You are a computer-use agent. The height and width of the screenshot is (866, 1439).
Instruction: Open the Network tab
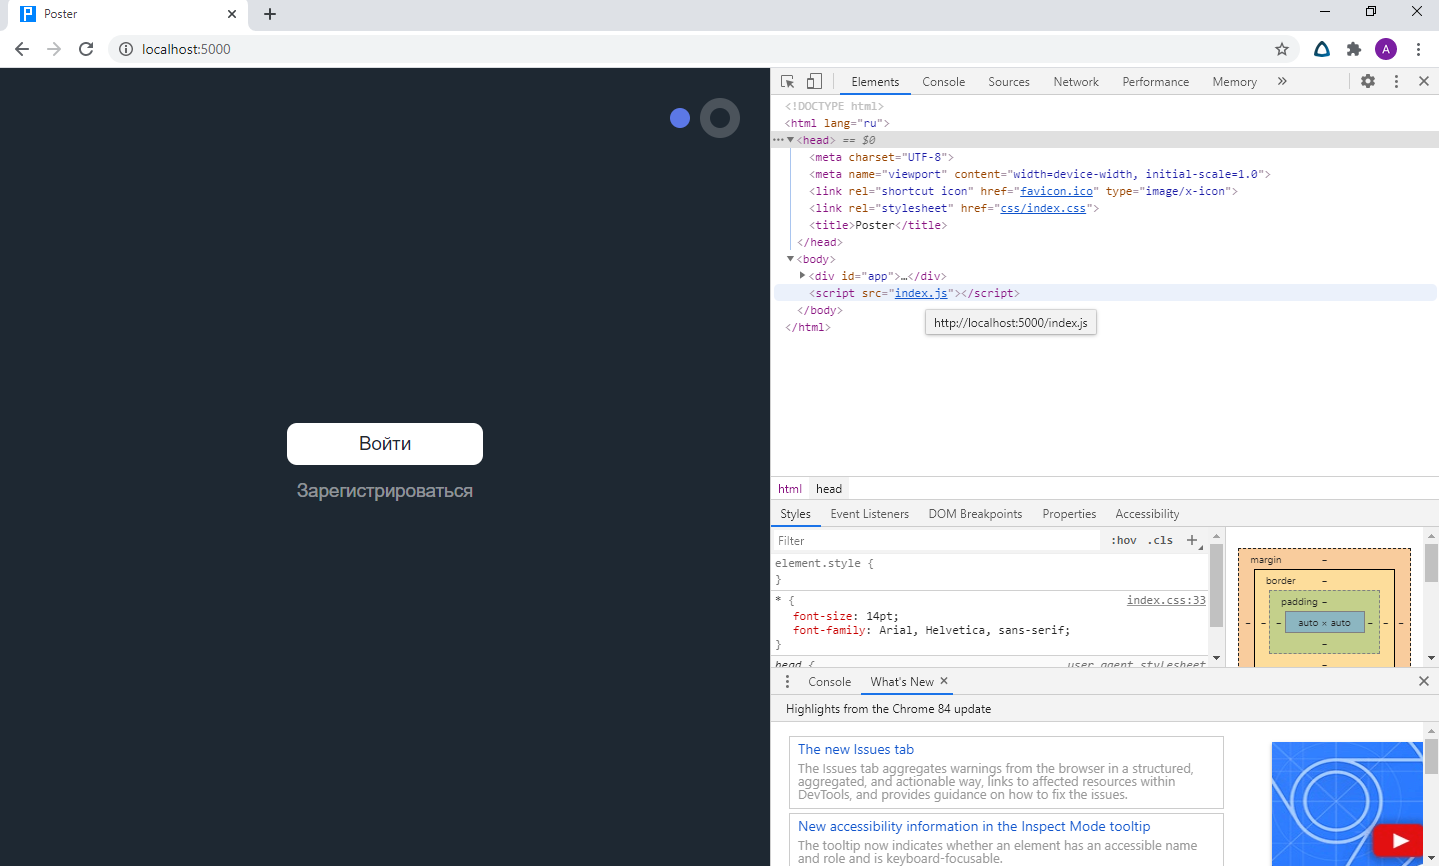(1076, 82)
